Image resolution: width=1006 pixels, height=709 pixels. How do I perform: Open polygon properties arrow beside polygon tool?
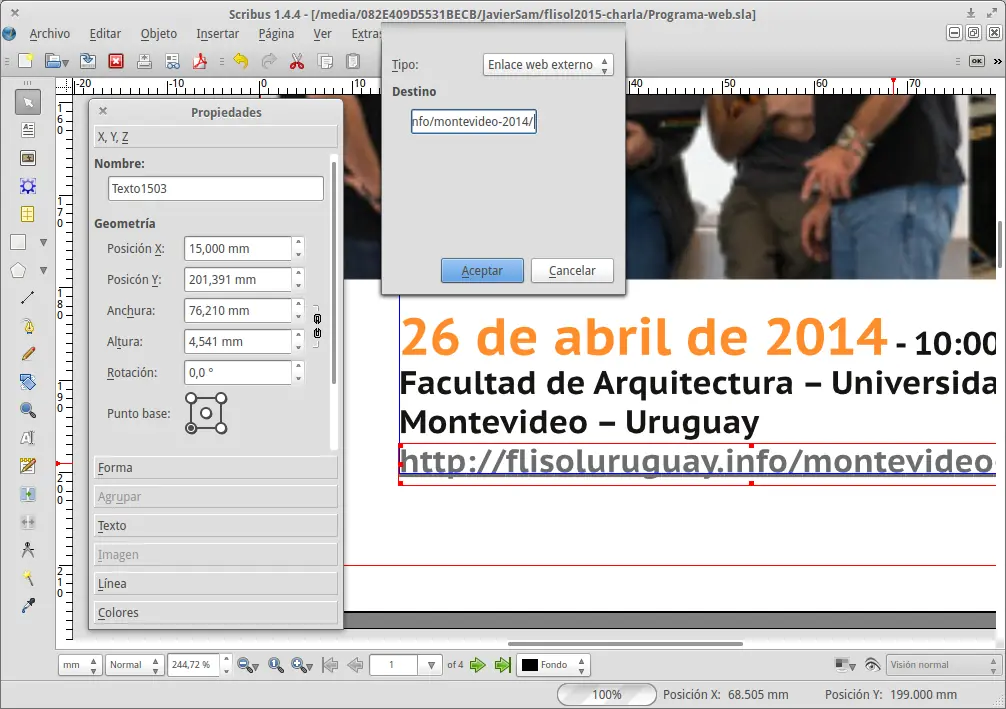[44, 270]
